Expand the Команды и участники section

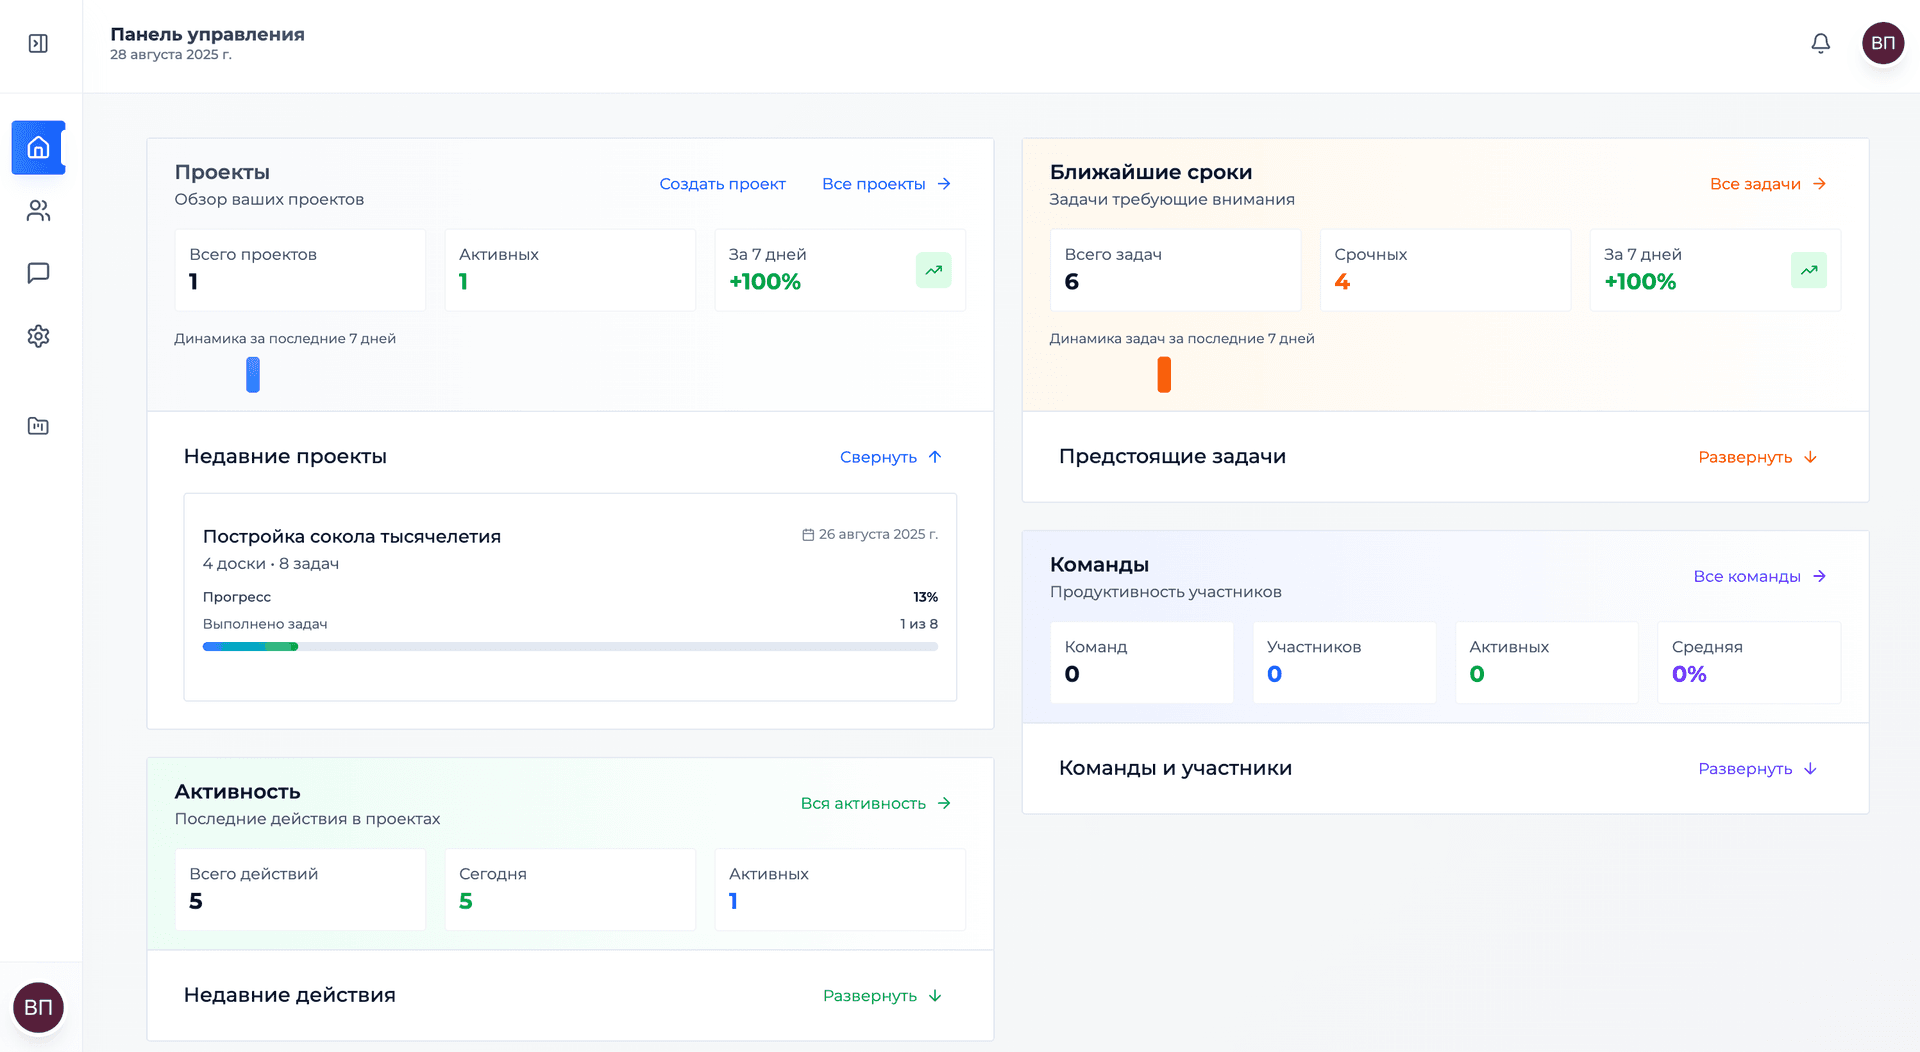(x=1757, y=769)
